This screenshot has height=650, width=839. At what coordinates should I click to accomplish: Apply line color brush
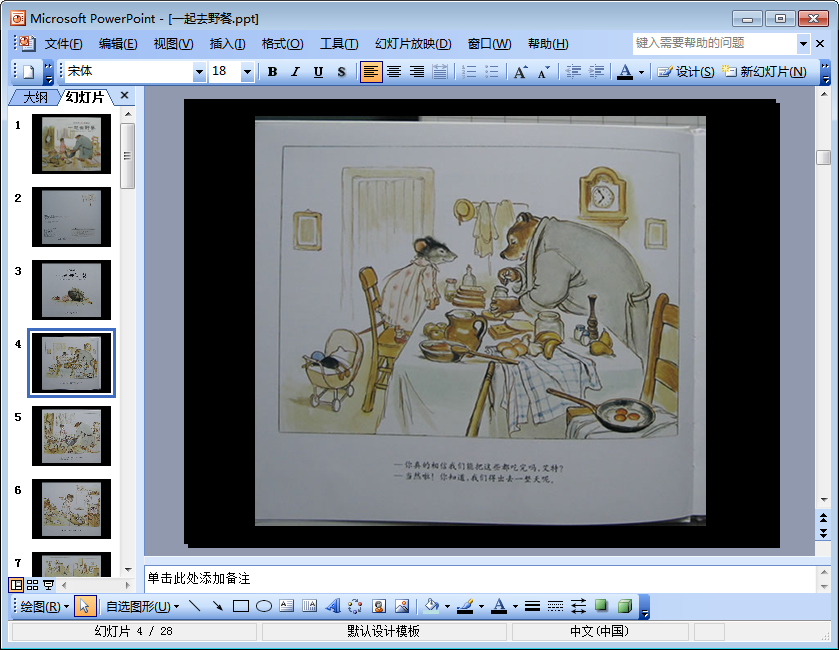pyautogui.click(x=465, y=607)
